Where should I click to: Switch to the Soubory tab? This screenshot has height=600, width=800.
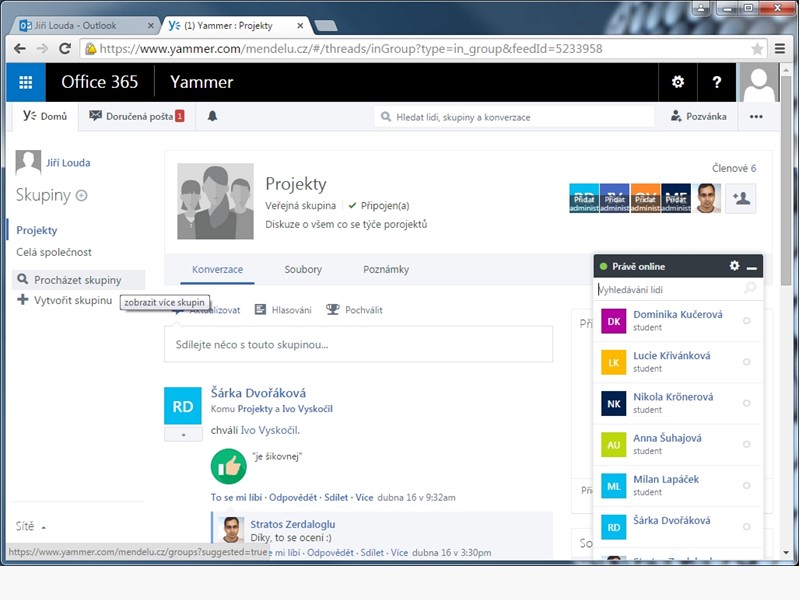(x=303, y=269)
